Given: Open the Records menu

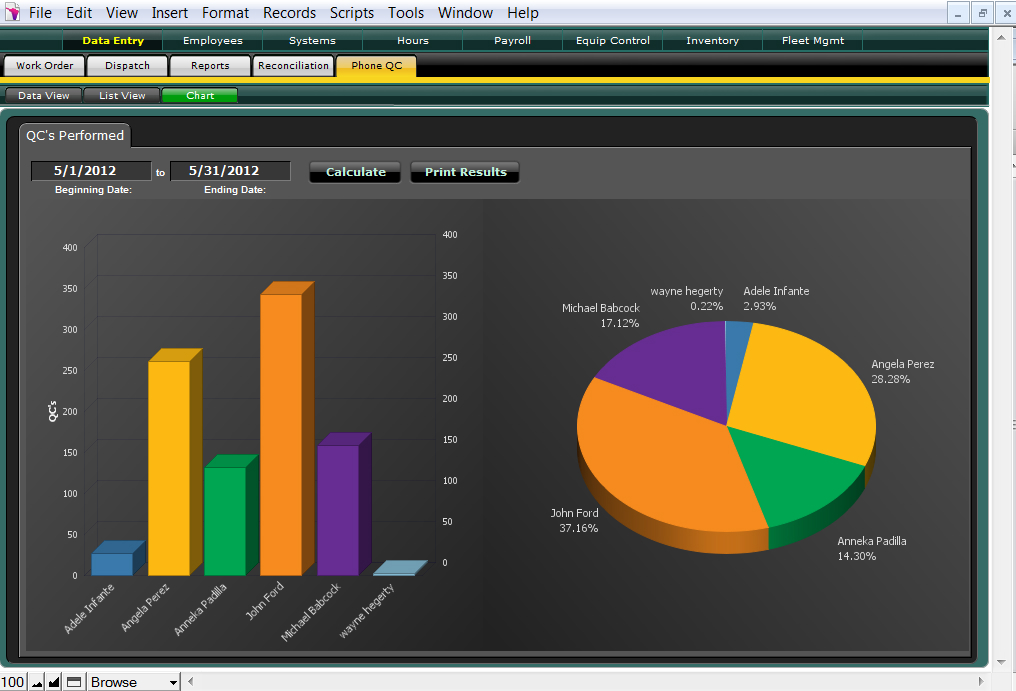Looking at the screenshot, I should 289,13.
